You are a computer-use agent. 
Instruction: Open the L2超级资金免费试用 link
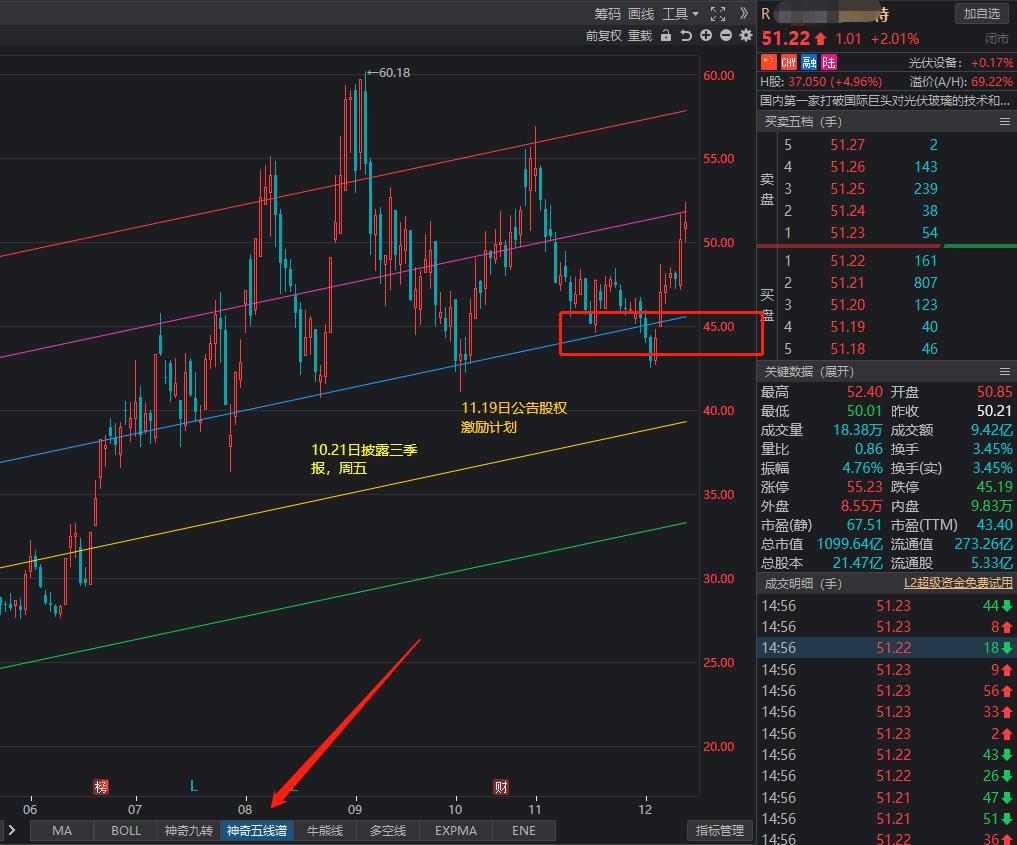click(958, 583)
